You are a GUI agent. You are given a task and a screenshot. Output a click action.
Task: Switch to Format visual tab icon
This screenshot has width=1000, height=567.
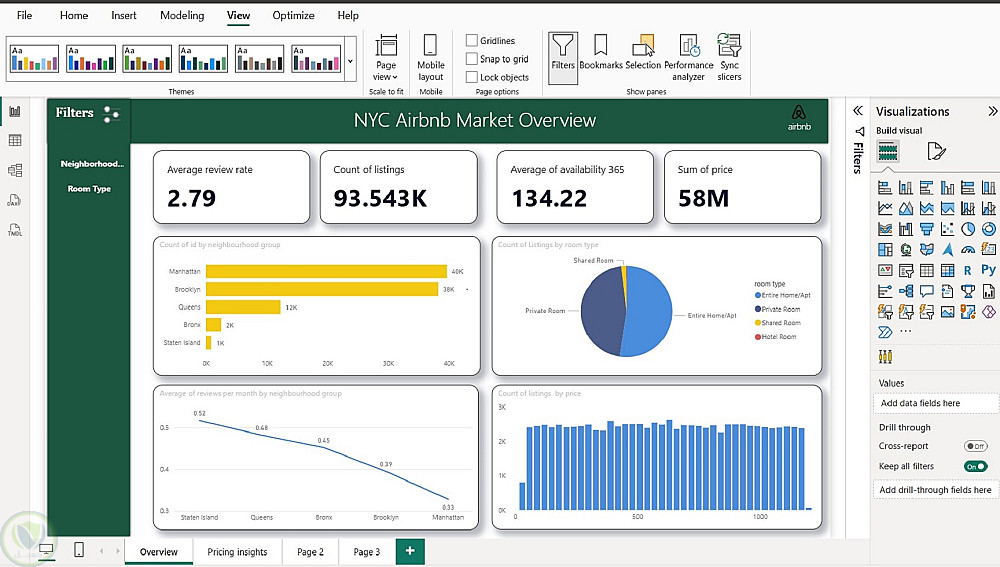click(936, 151)
